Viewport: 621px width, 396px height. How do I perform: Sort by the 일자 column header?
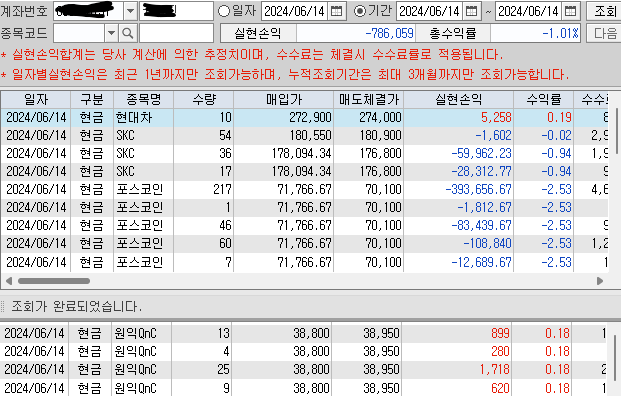pos(36,99)
